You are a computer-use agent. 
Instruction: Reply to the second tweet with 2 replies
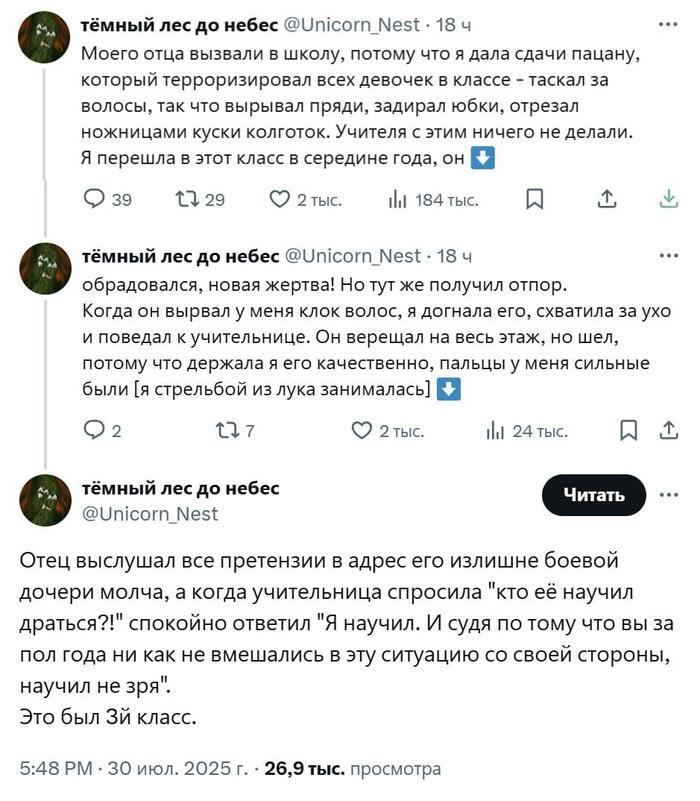[x=93, y=431]
